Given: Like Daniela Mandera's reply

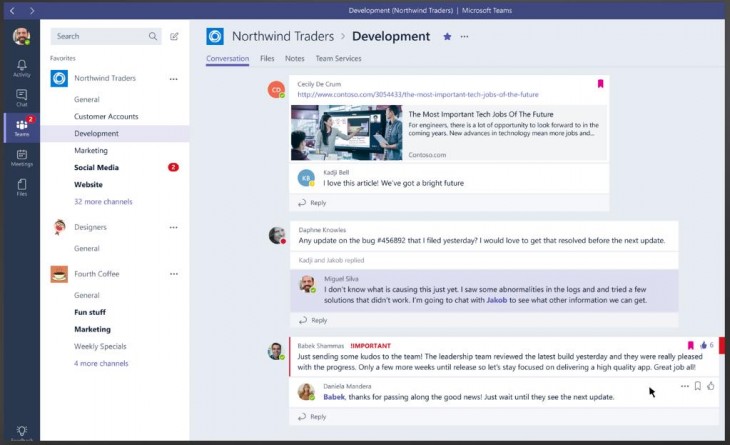Looking at the screenshot, I should [711, 386].
